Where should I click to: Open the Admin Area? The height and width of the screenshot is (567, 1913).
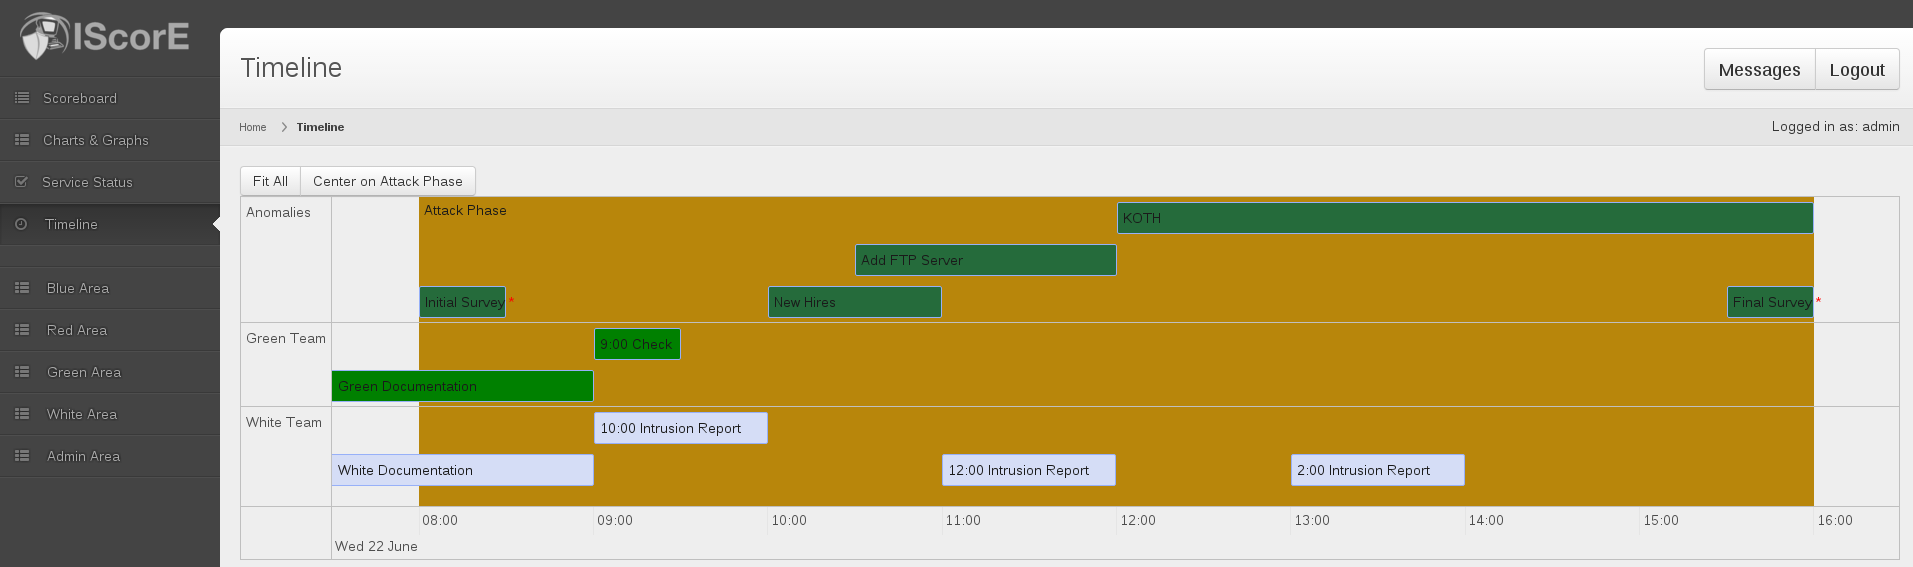point(110,456)
